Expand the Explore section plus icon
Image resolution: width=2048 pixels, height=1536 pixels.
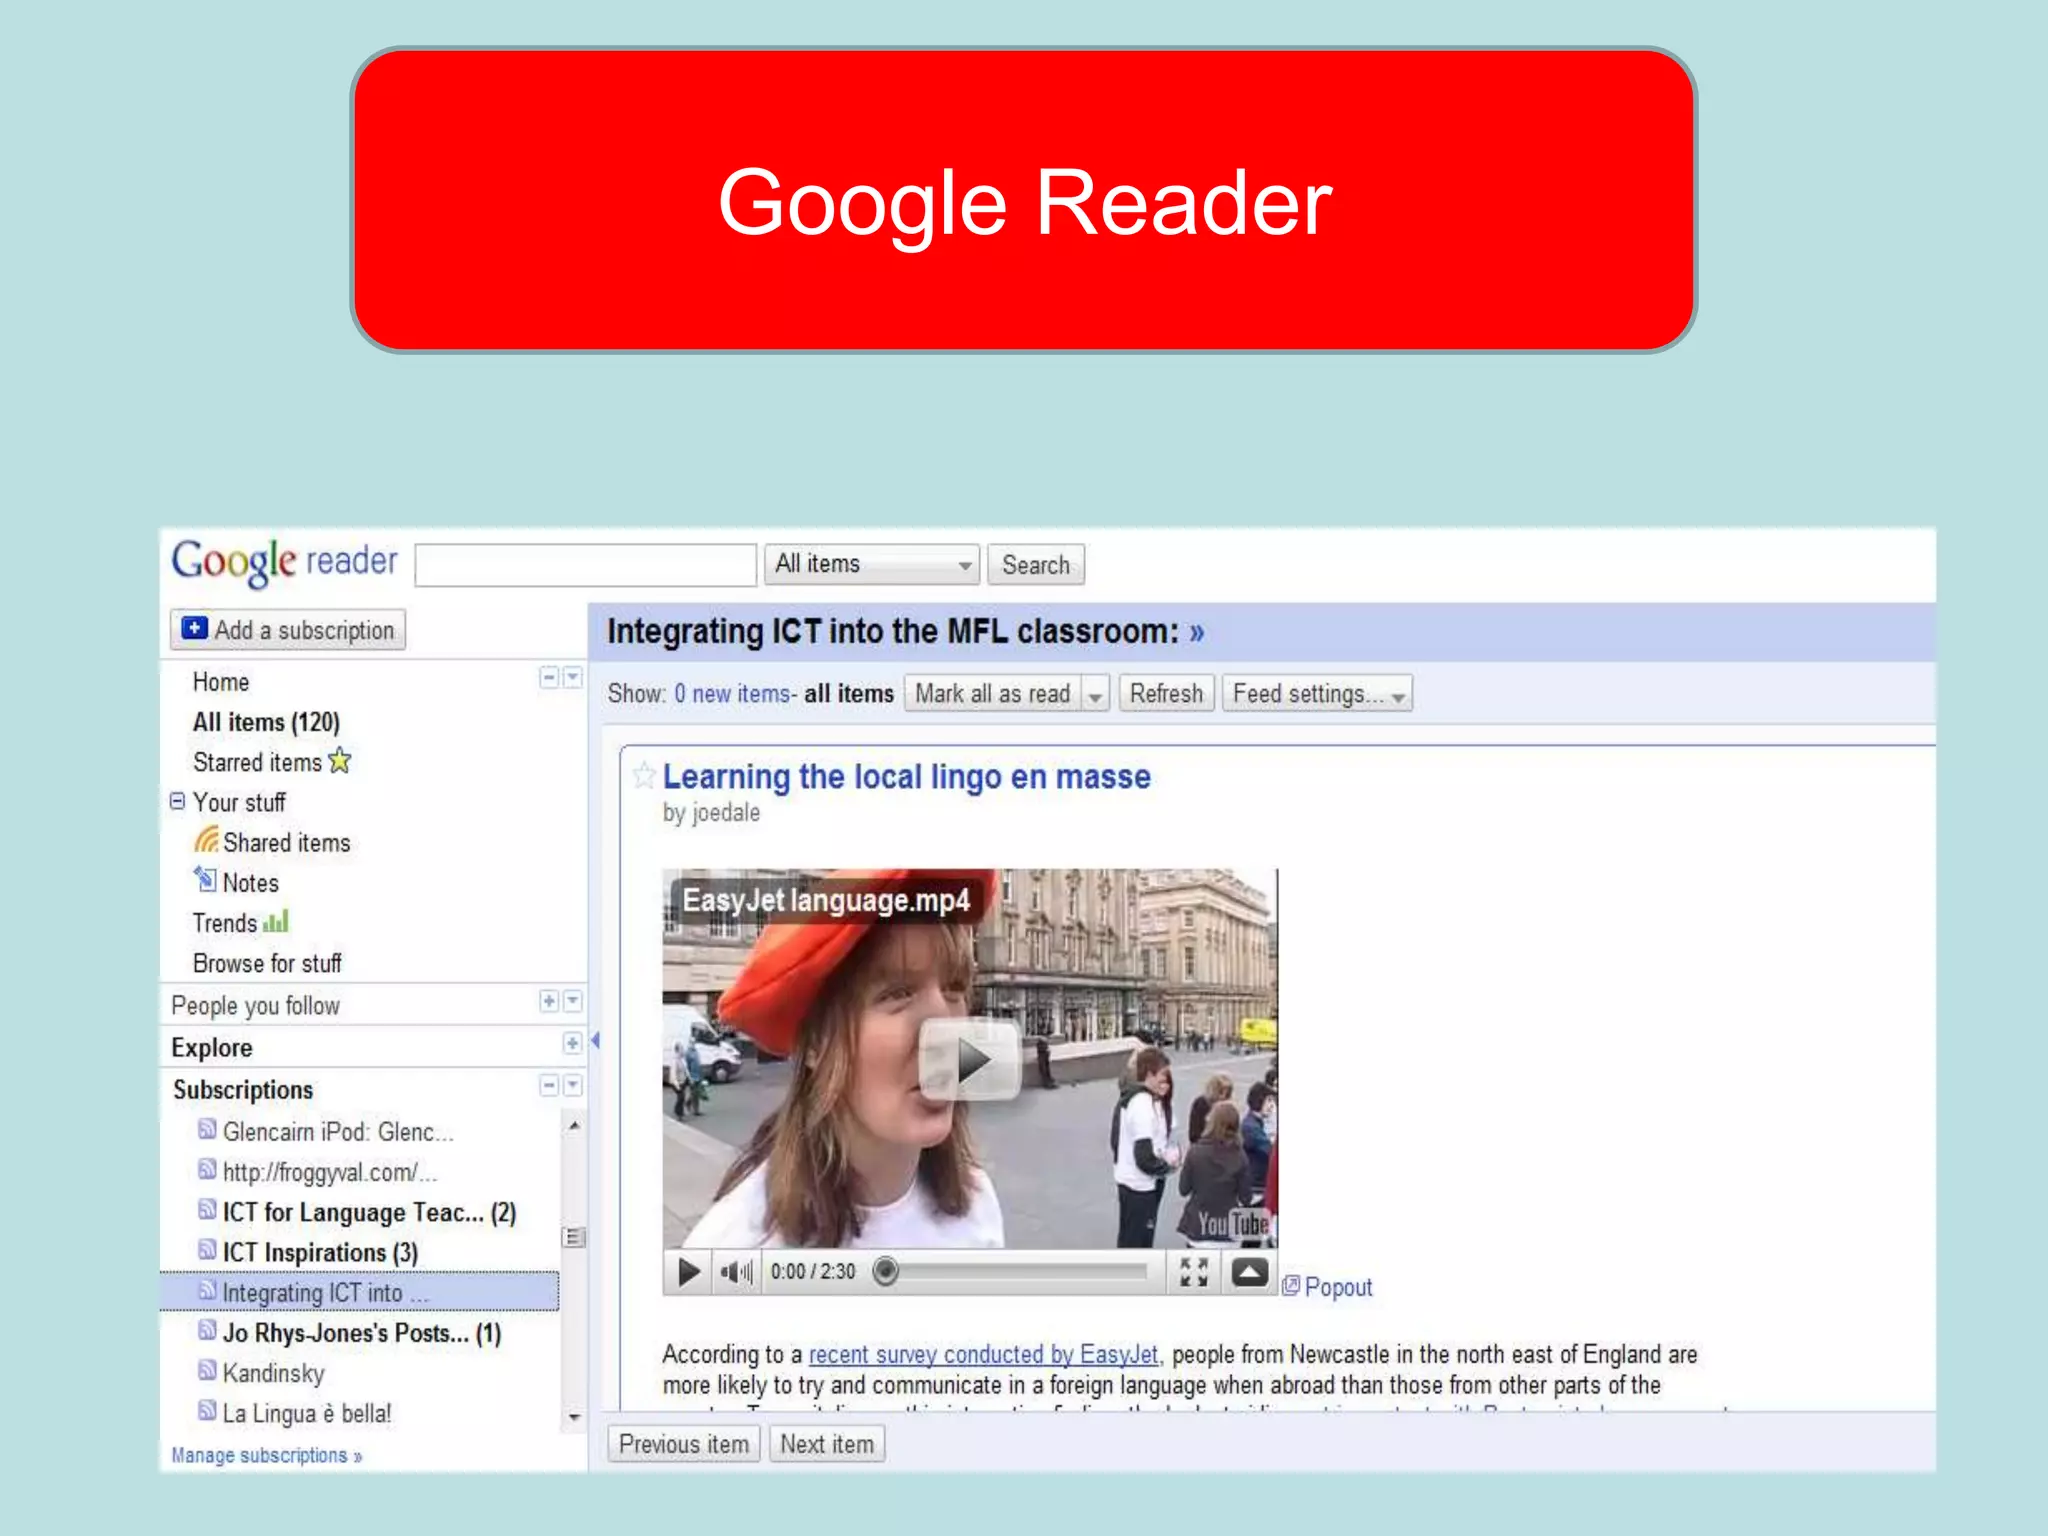573,1043
